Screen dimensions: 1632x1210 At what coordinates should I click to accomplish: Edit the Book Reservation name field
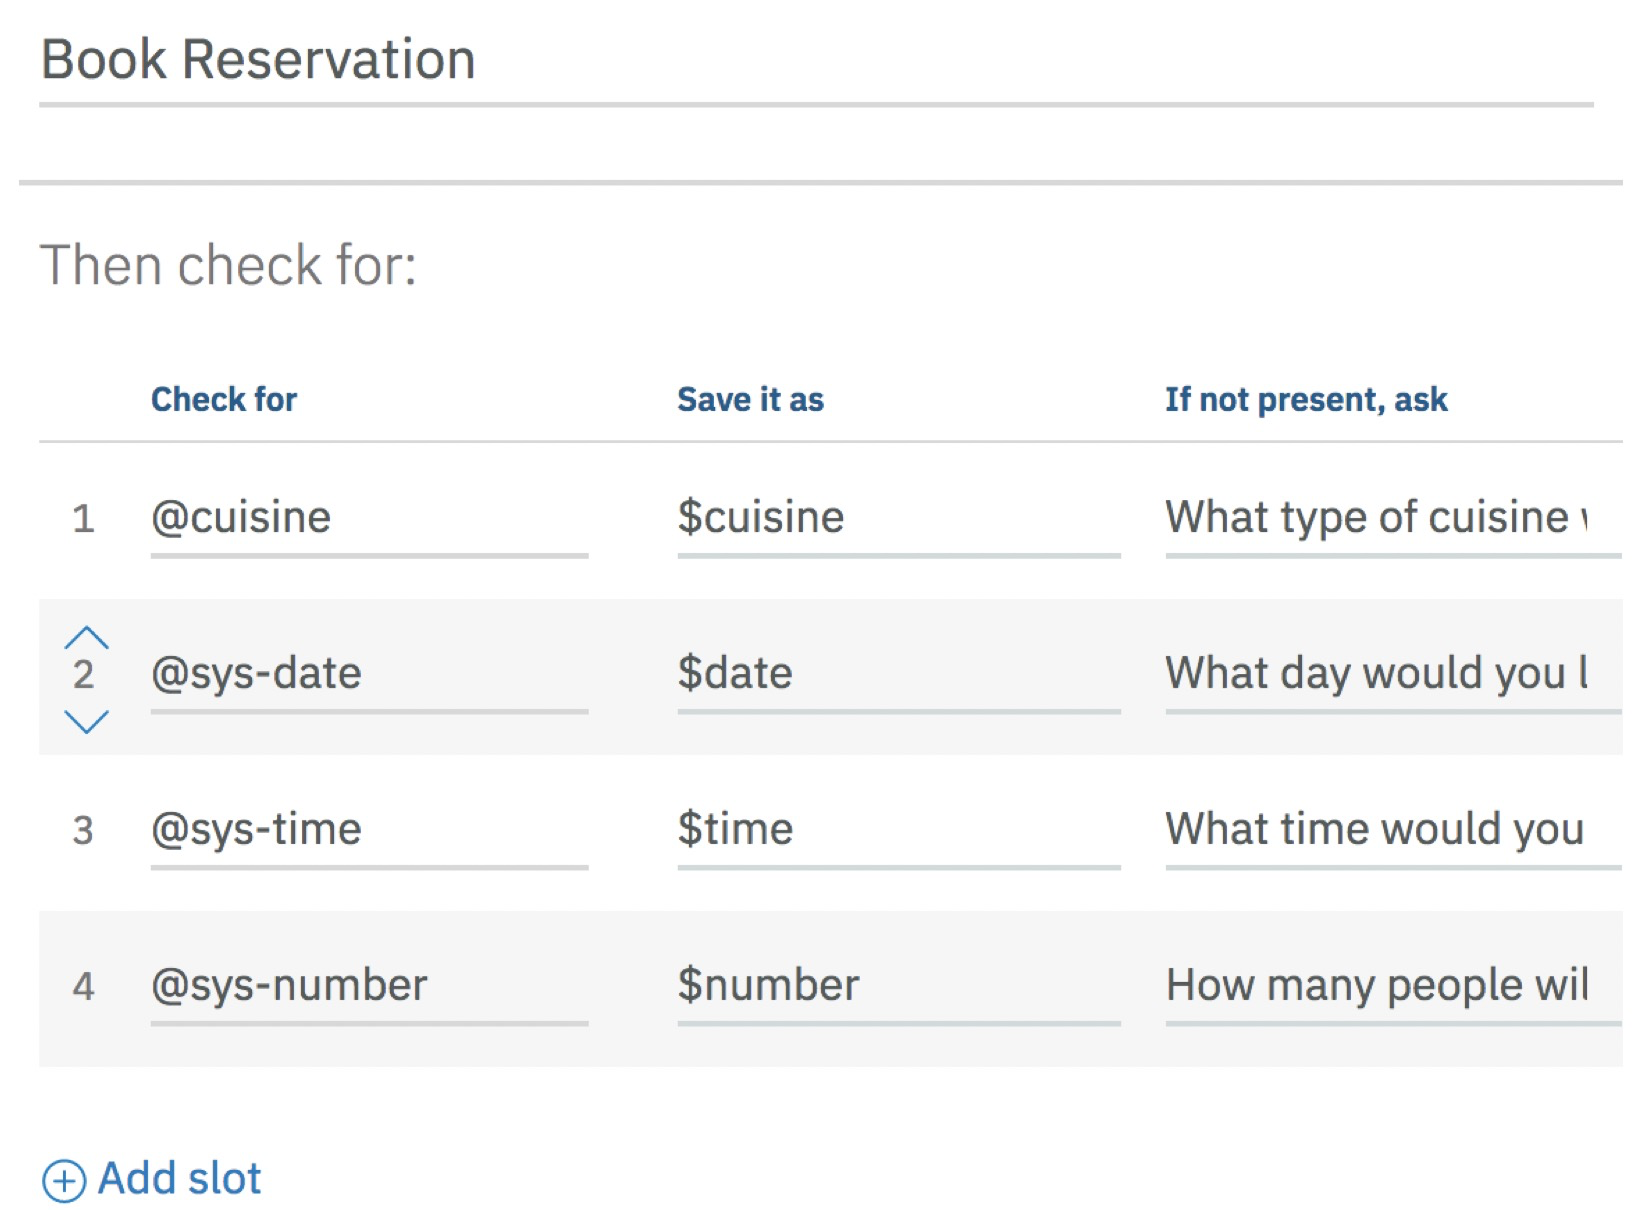(x=816, y=62)
